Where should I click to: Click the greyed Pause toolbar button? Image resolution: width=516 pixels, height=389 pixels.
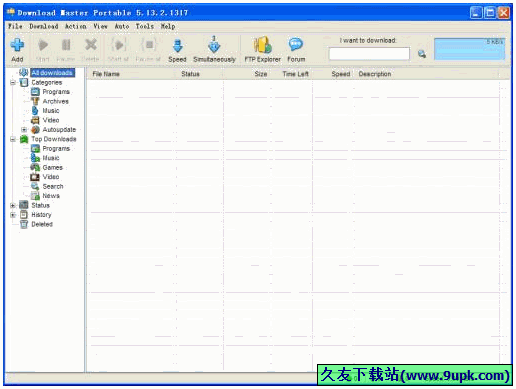(x=66, y=49)
